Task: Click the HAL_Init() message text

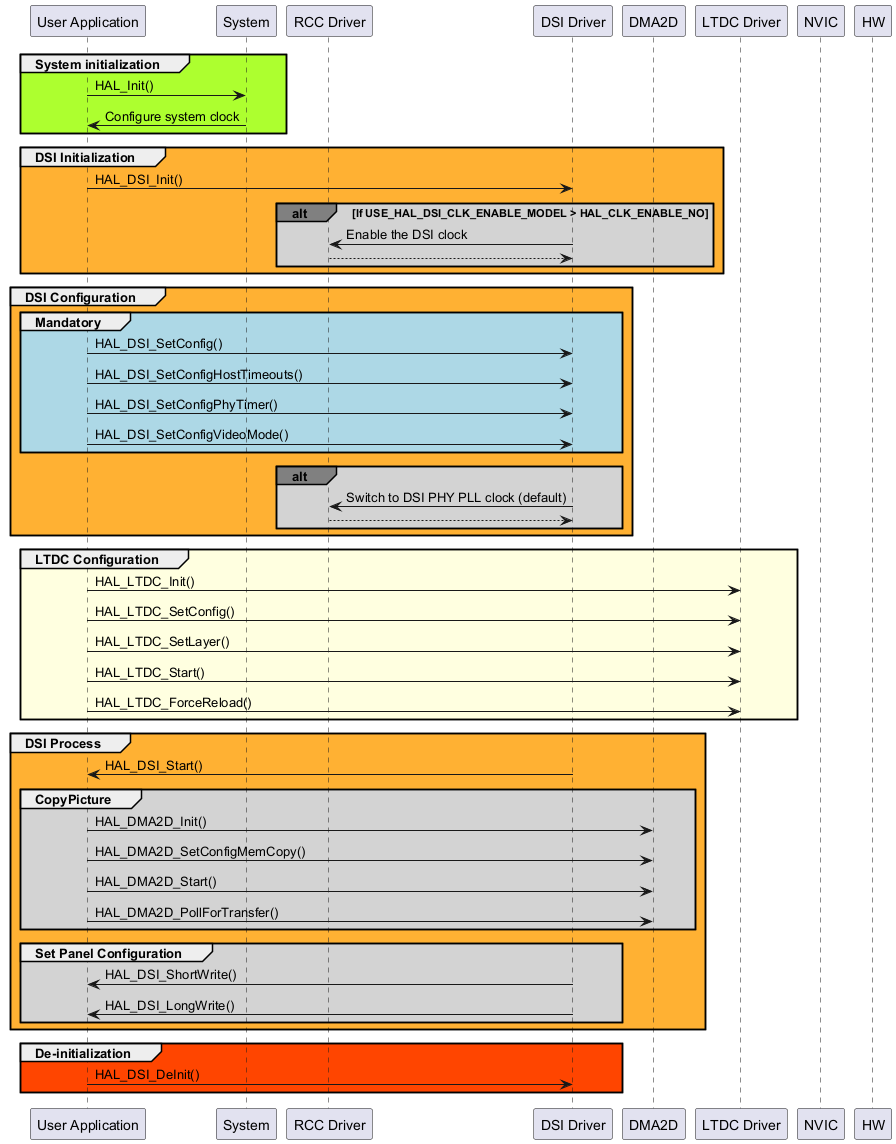Action: pyautogui.click(x=124, y=86)
